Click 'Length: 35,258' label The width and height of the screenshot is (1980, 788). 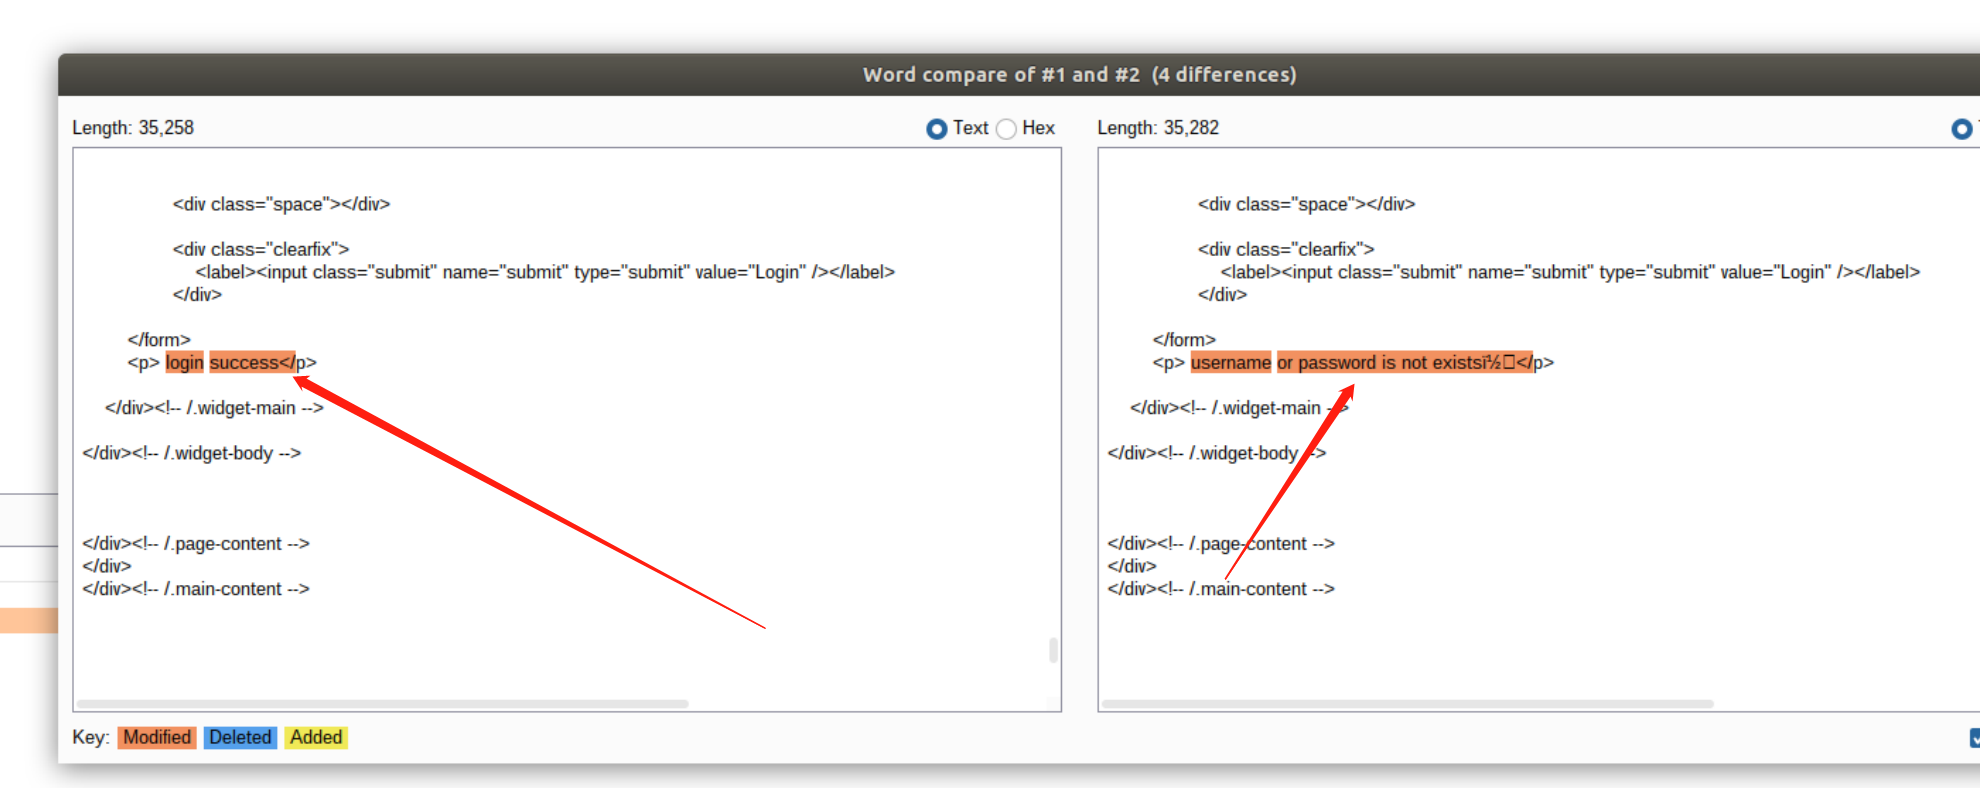click(x=133, y=128)
